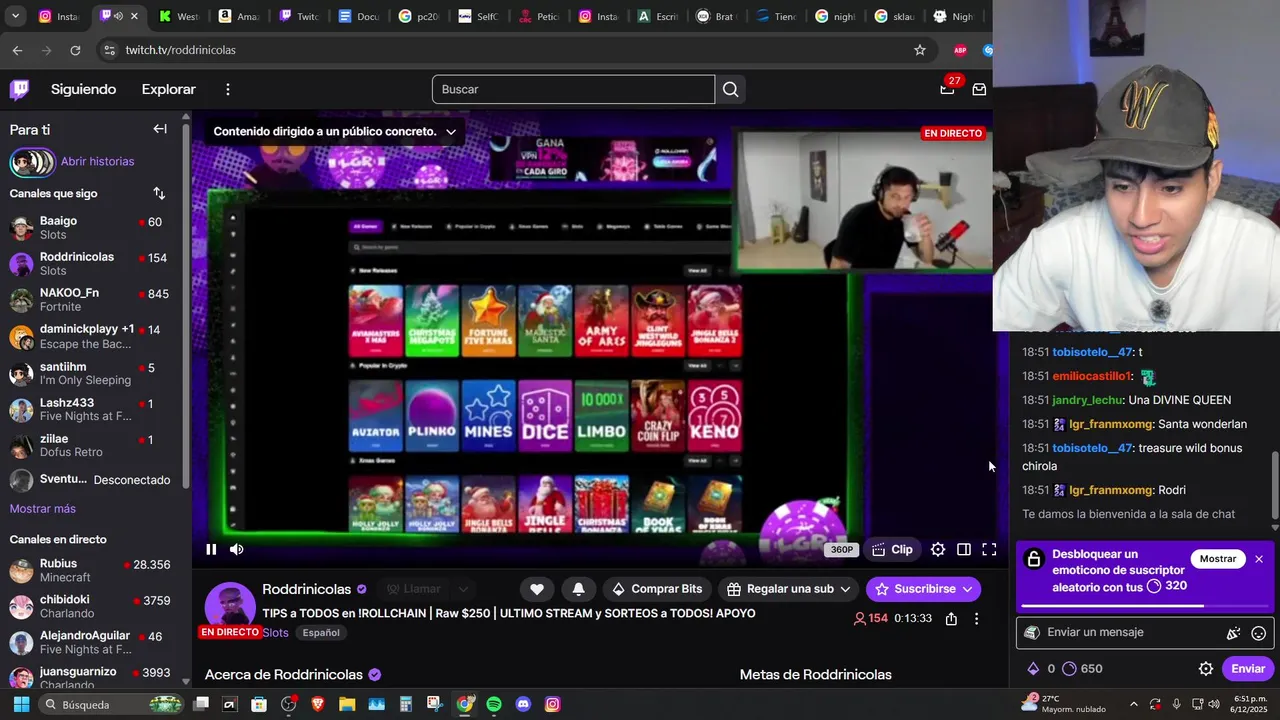Create a Clip of the stream
Image resolution: width=1280 pixels, height=720 pixels.
point(892,549)
